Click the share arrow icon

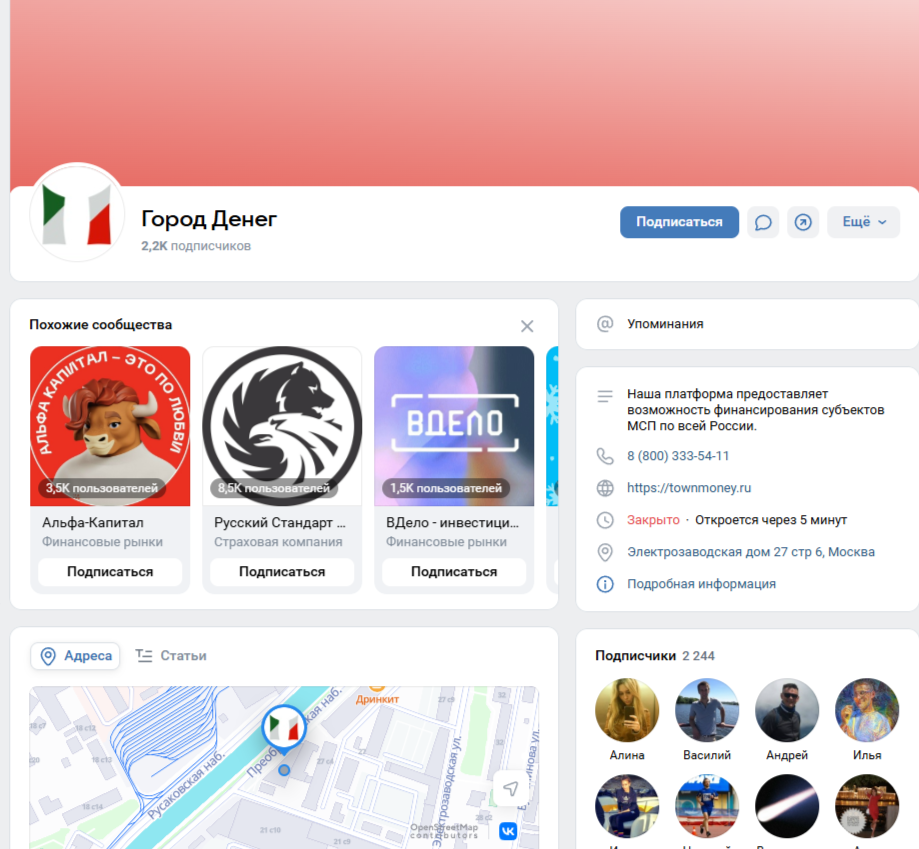point(802,222)
